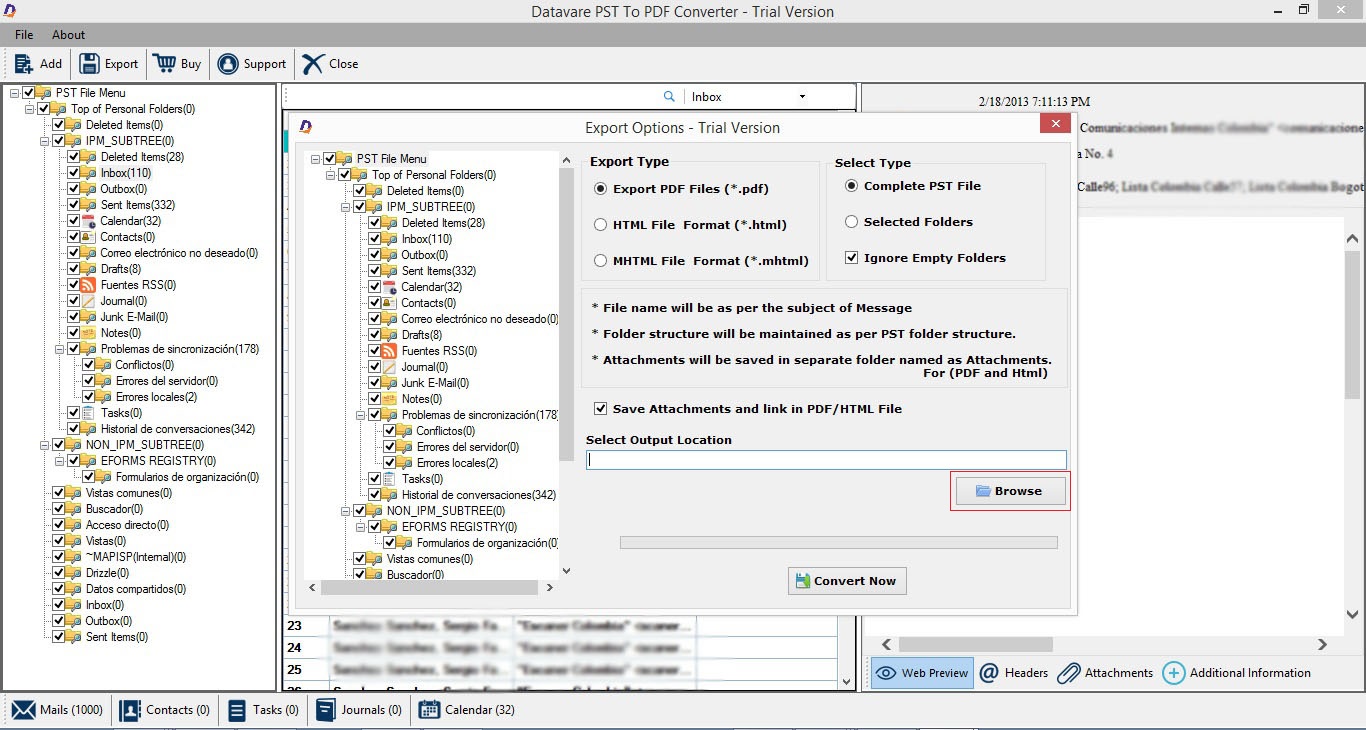Collapse Top of Personal Folders in export dialog
This screenshot has width=1366, height=730.
(x=331, y=175)
